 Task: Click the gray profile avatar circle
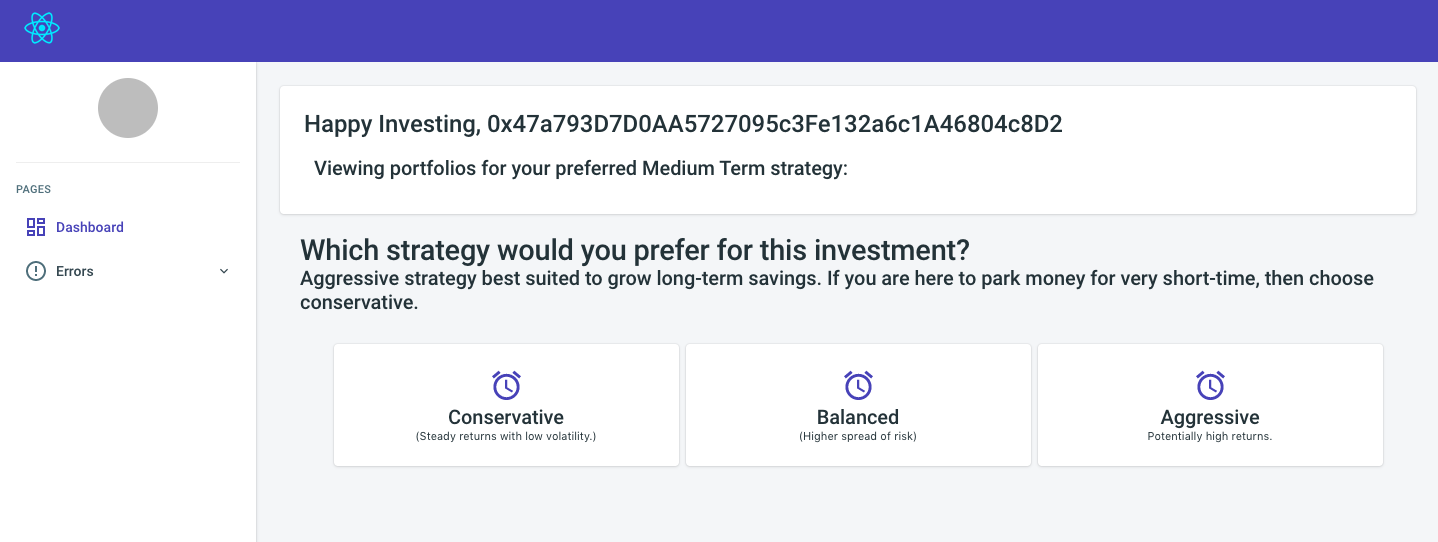(128, 108)
